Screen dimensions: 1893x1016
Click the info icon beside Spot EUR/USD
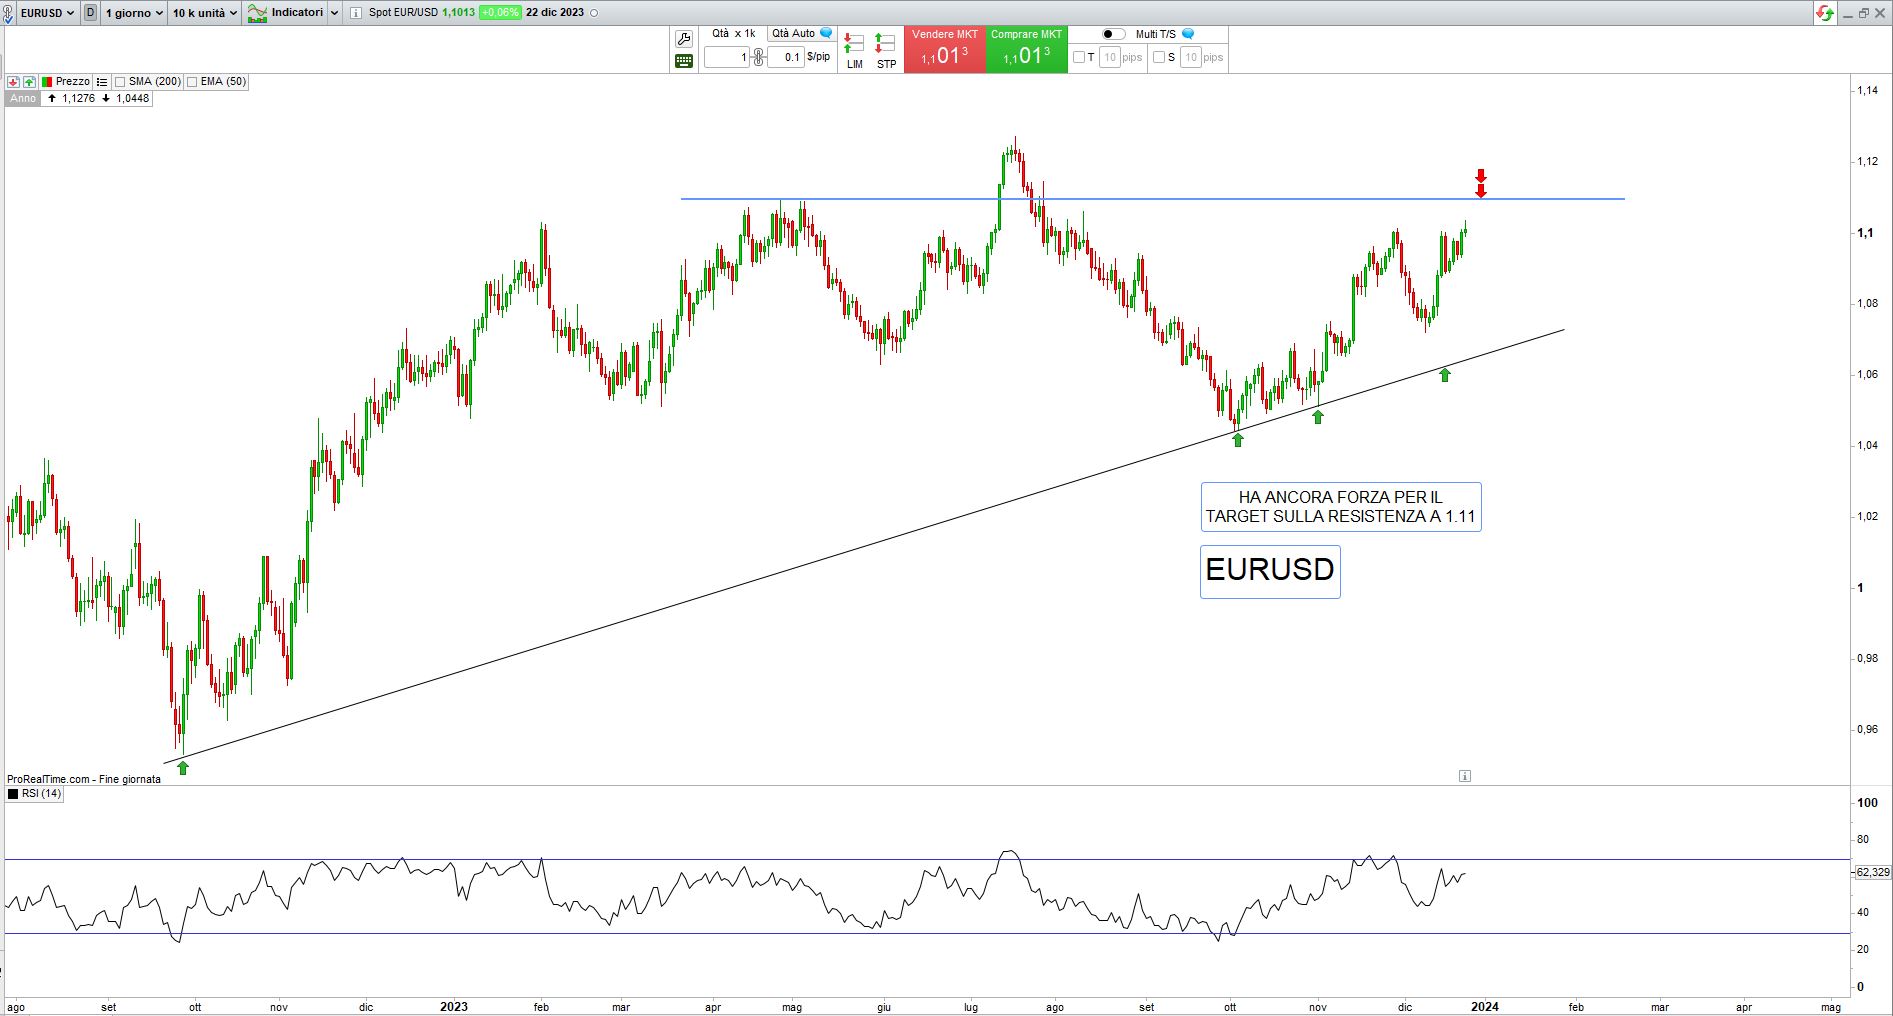point(355,13)
